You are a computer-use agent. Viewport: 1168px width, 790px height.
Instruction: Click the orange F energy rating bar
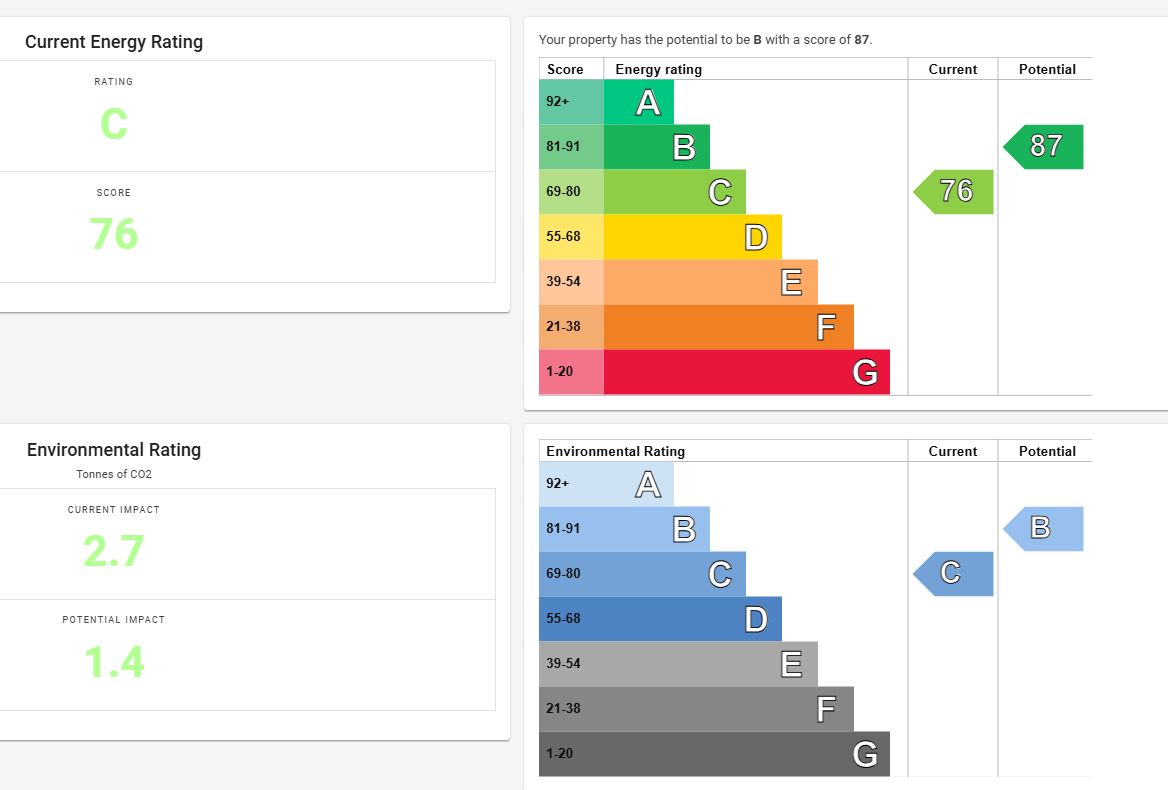[728, 327]
